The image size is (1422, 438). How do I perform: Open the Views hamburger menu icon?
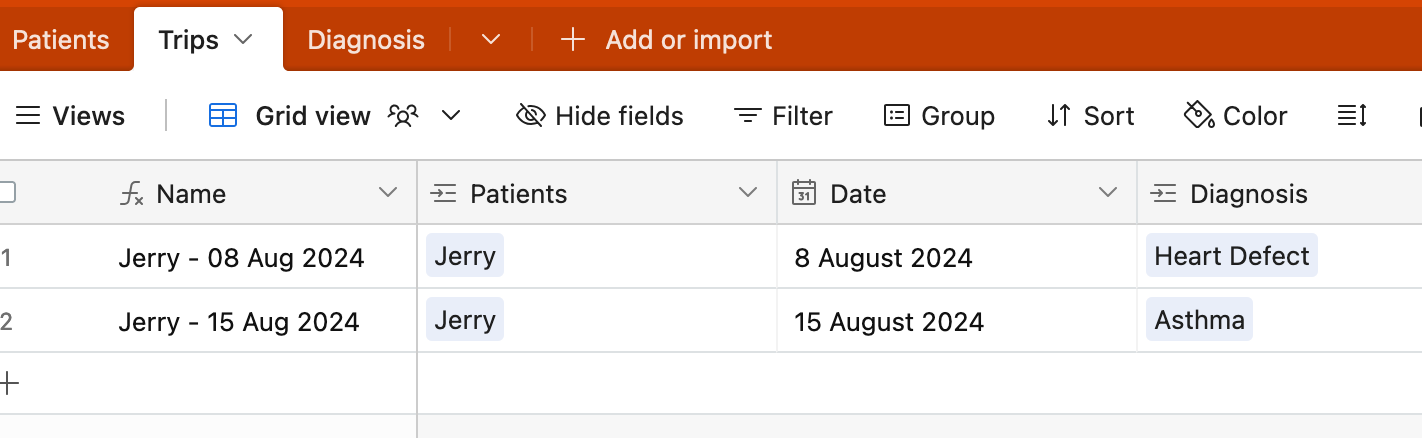[x=28, y=117]
